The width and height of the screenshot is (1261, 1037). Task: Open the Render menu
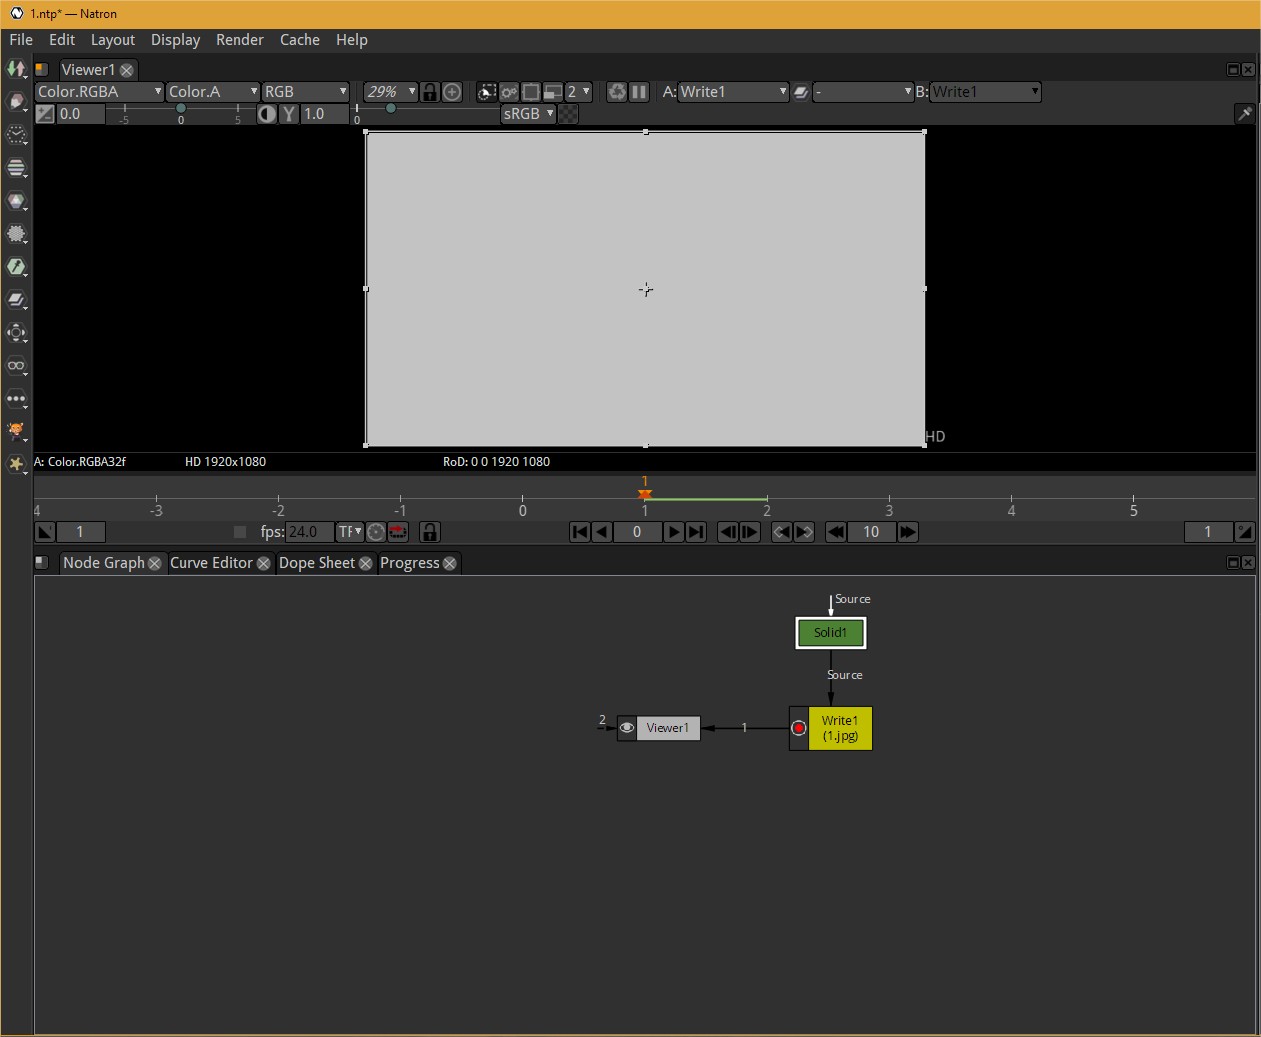pyautogui.click(x=240, y=40)
